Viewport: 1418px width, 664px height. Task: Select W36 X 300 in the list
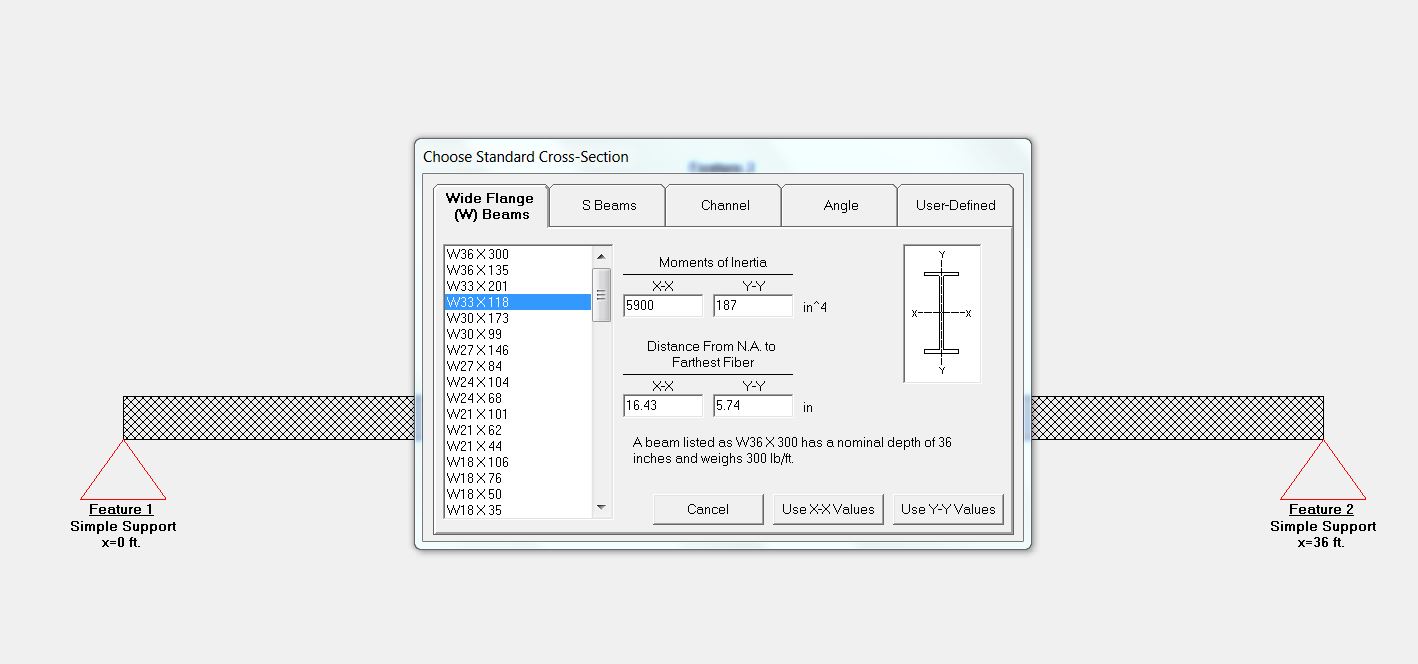tap(478, 254)
